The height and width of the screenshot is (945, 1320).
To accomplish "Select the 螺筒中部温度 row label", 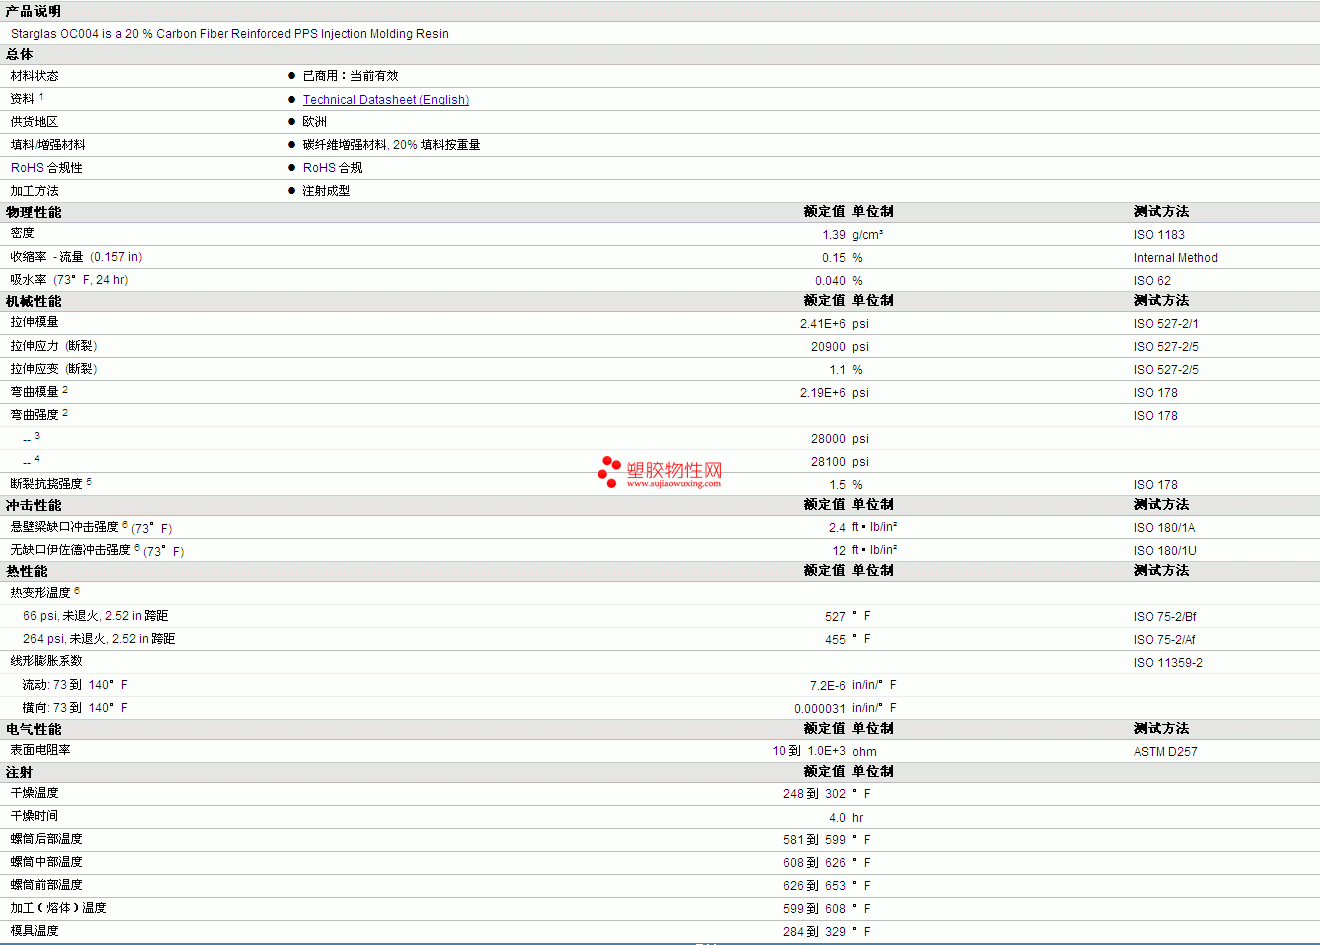I will [x=47, y=862].
